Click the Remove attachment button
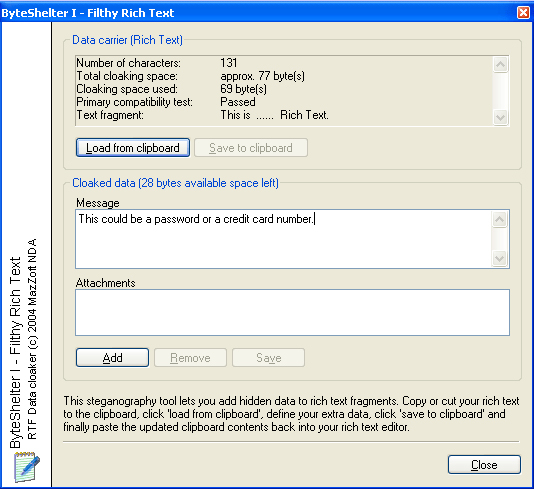Screen dimensions: 534x489 190,358
